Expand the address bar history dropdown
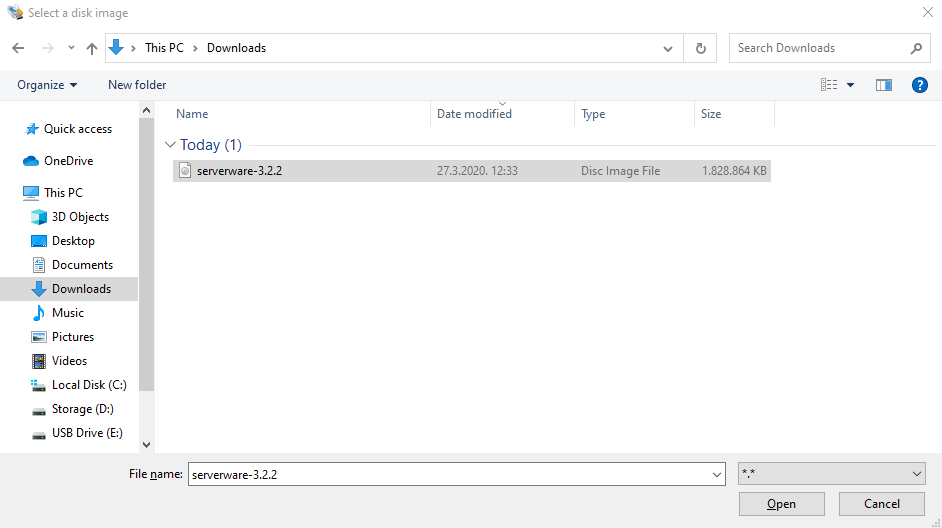942x528 pixels. (x=667, y=49)
